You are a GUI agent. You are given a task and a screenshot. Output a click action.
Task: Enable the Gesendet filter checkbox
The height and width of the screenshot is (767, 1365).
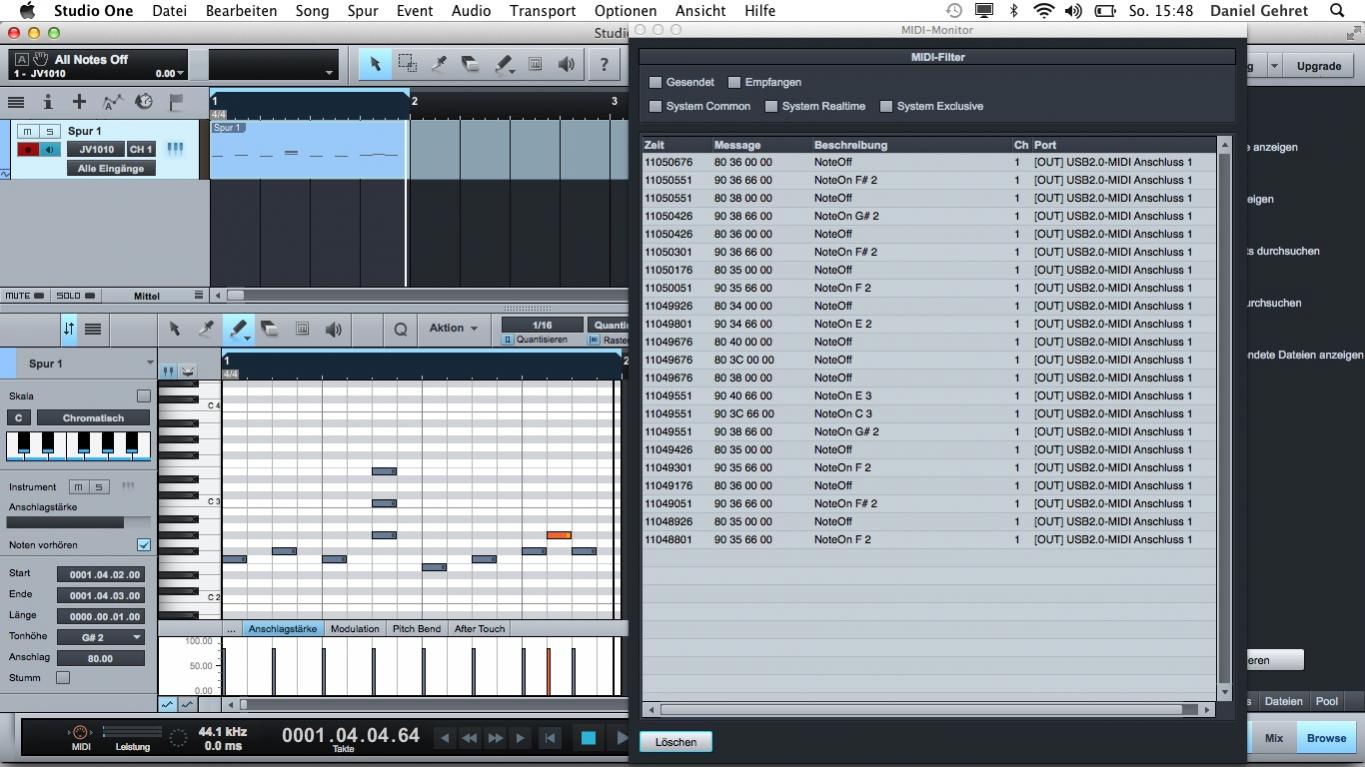pos(656,82)
